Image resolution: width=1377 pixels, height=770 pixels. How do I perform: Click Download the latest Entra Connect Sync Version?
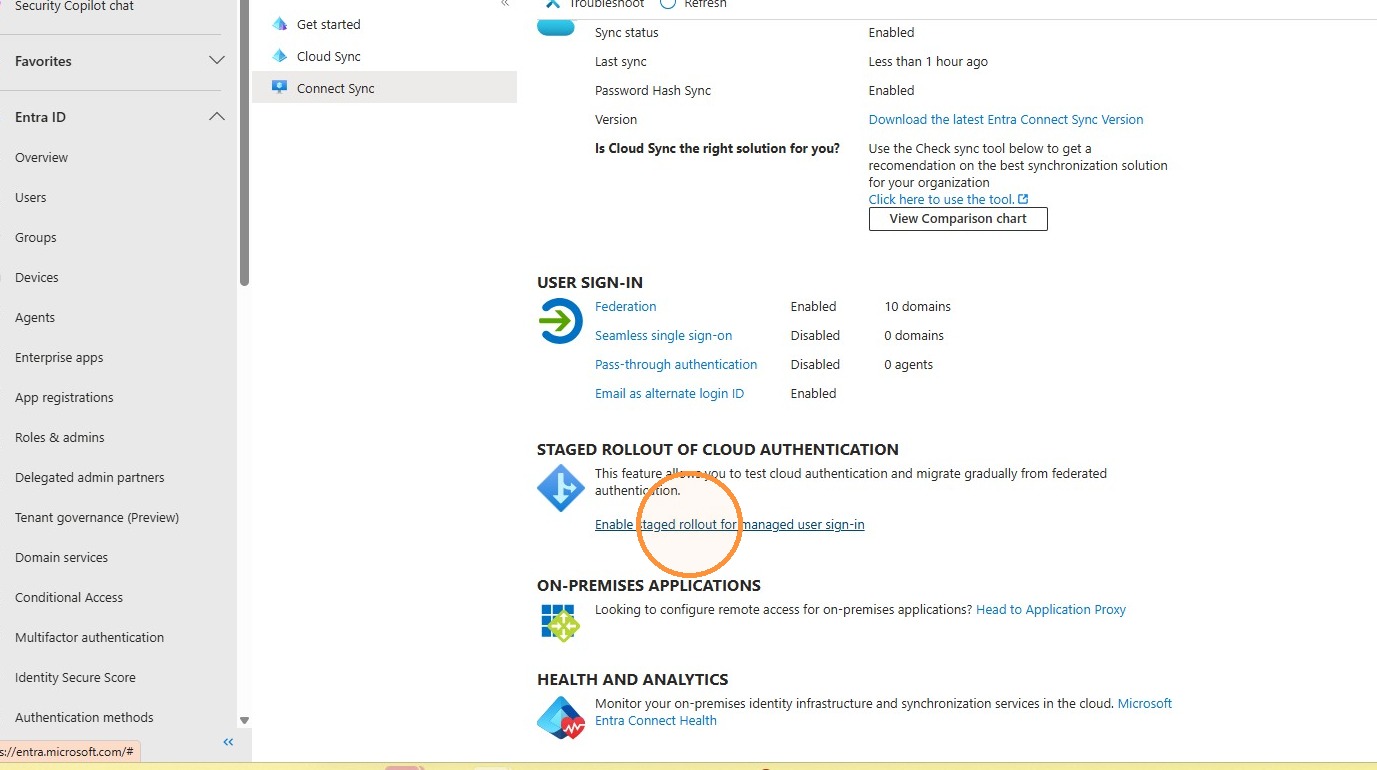(x=1006, y=119)
